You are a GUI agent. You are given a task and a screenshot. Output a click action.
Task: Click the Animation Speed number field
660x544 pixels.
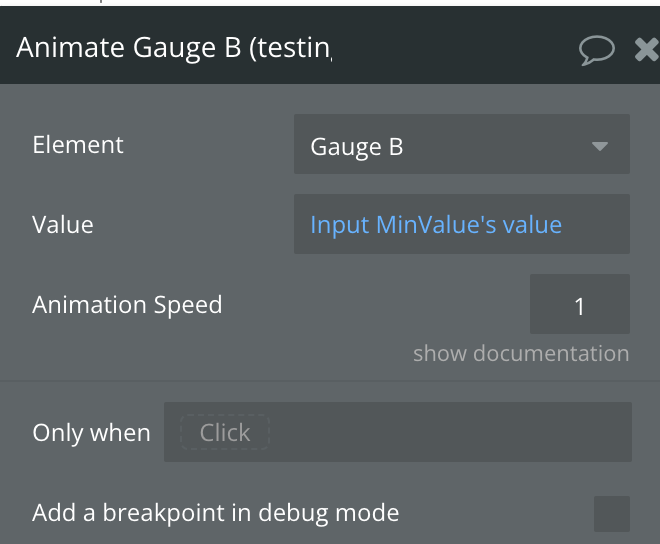[x=580, y=304]
